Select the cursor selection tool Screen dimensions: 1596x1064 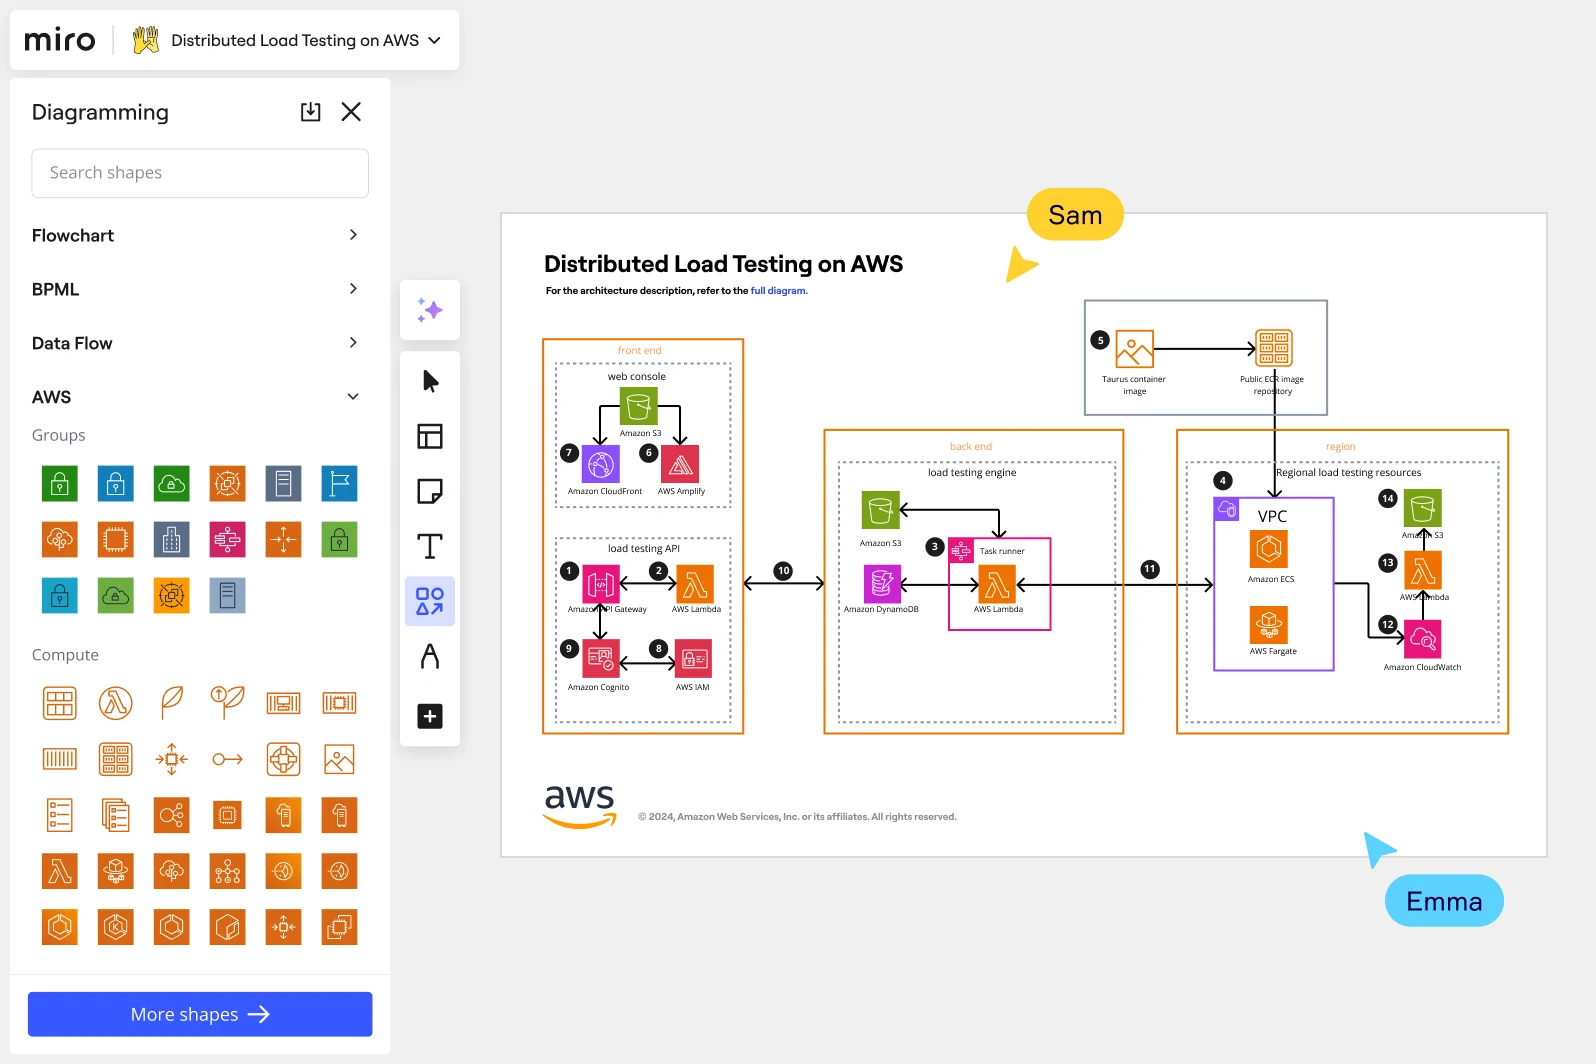430,381
